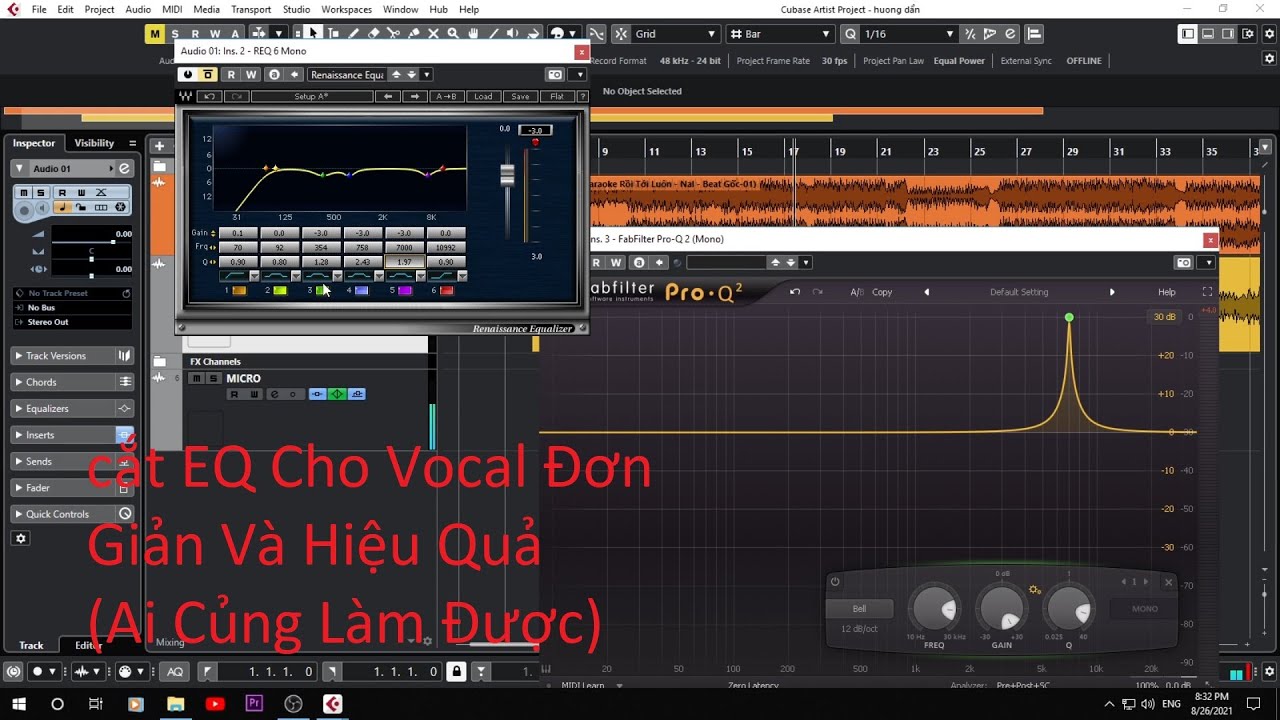This screenshot has height=720, width=1280.
Task: Edit channel settings 'e' icon for Audio 01
Action: (124, 168)
